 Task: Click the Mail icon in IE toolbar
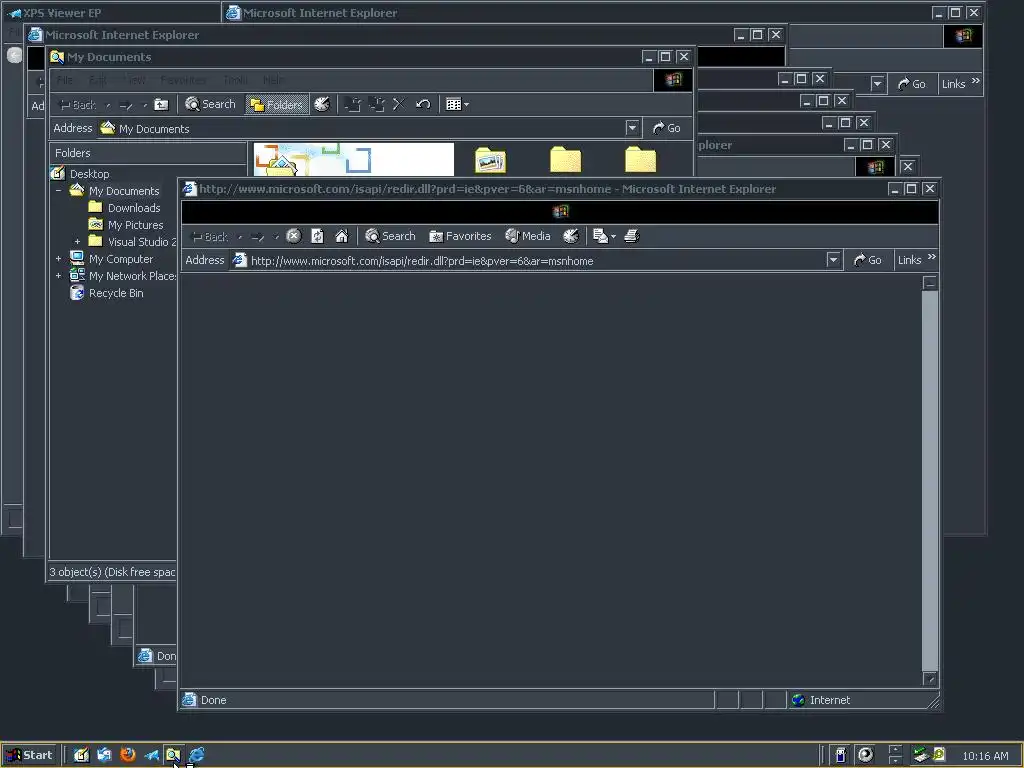(x=600, y=236)
